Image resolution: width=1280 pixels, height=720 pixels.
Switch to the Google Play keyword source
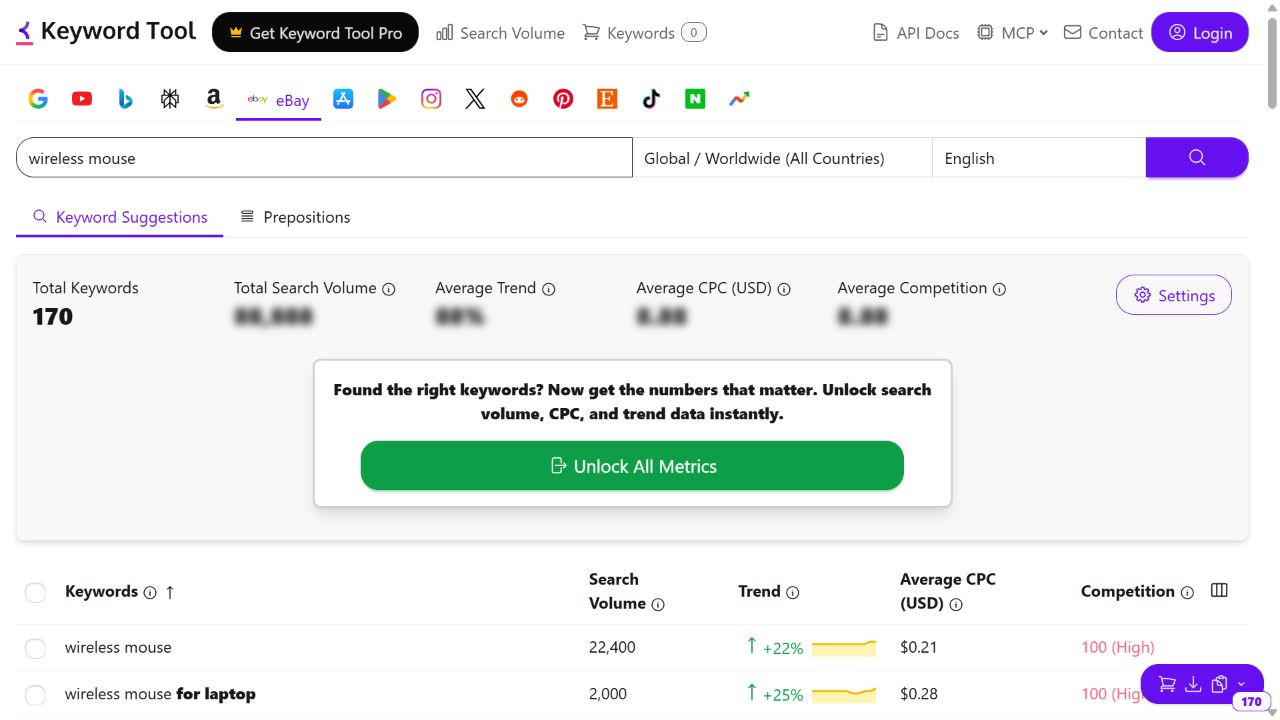[387, 99]
